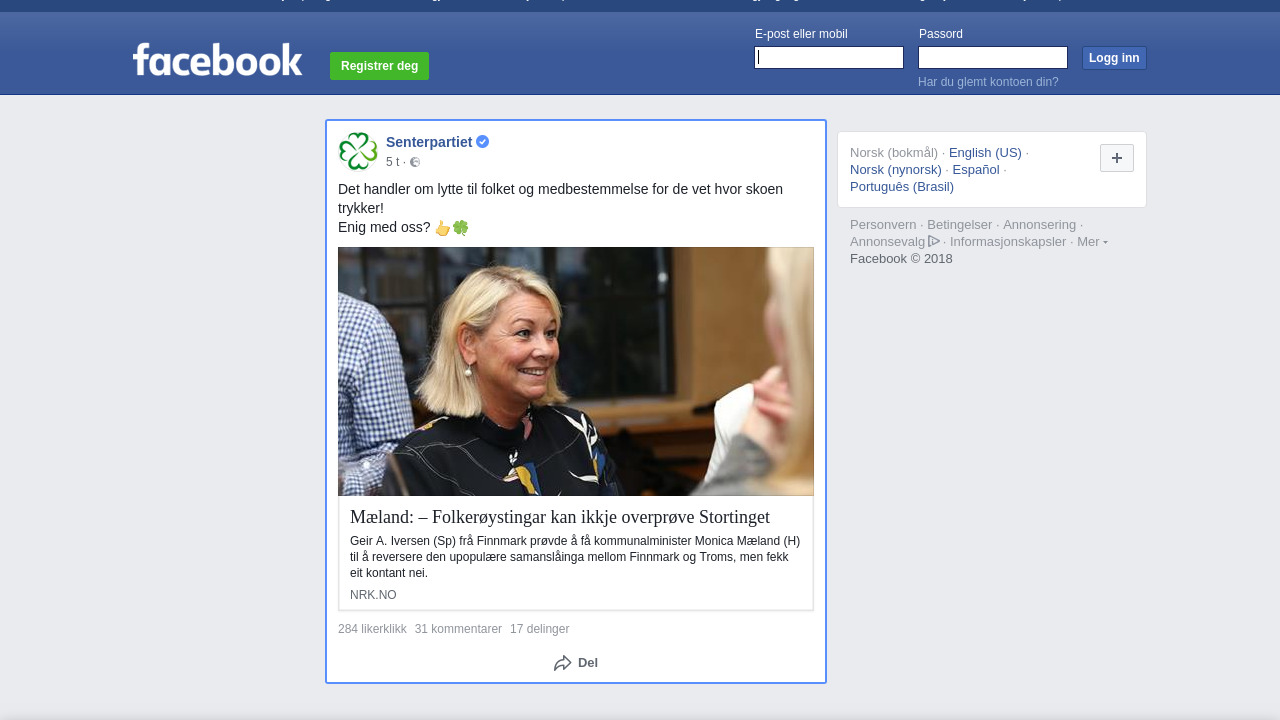Open the Betingelser footer link
1280x720 pixels.
(x=959, y=225)
